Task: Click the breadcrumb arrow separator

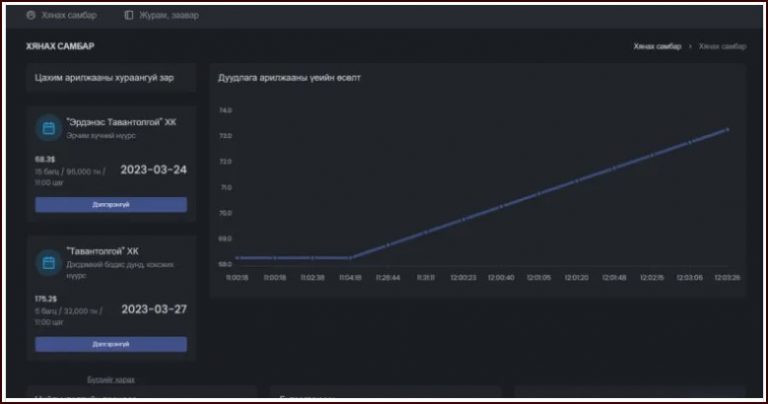Action: (x=690, y=47)
